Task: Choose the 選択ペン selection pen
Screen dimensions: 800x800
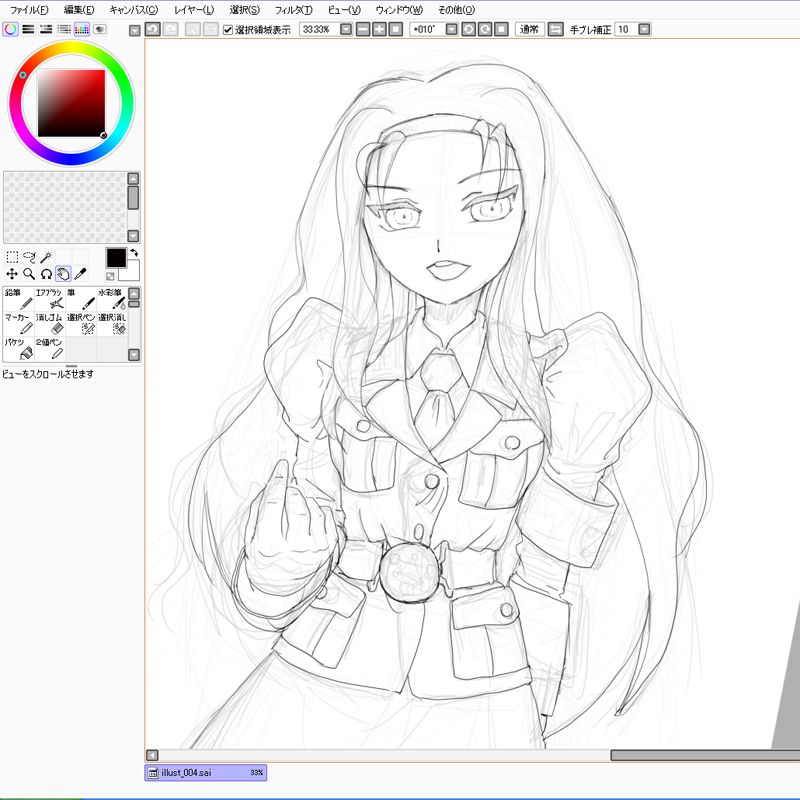Action: pos(81,324)
